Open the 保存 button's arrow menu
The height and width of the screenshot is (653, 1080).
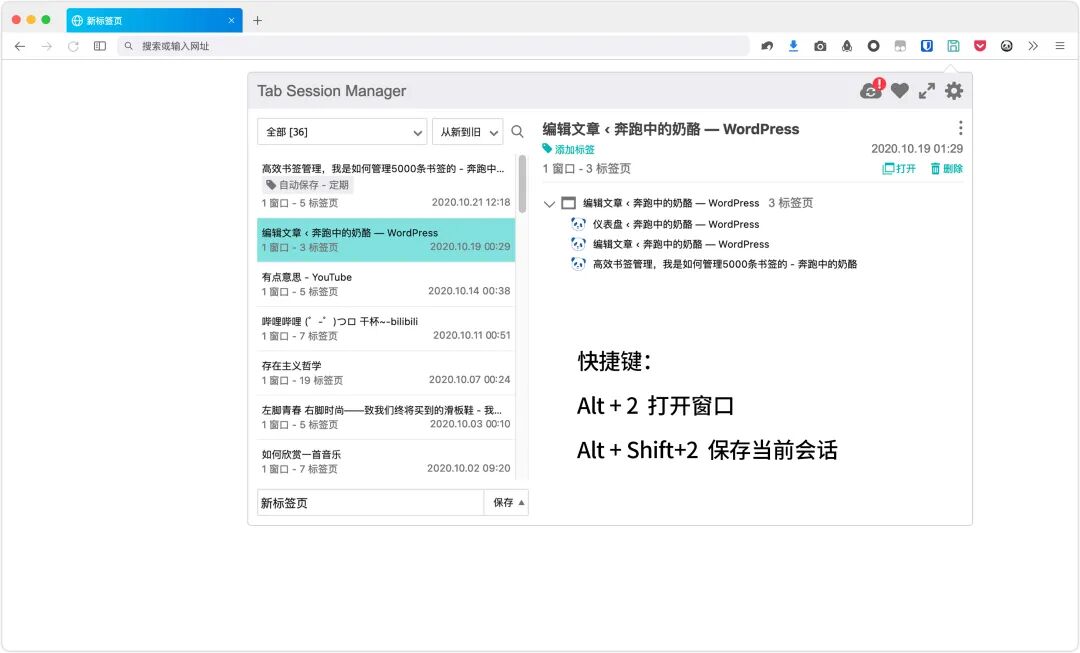pos(521,503)
